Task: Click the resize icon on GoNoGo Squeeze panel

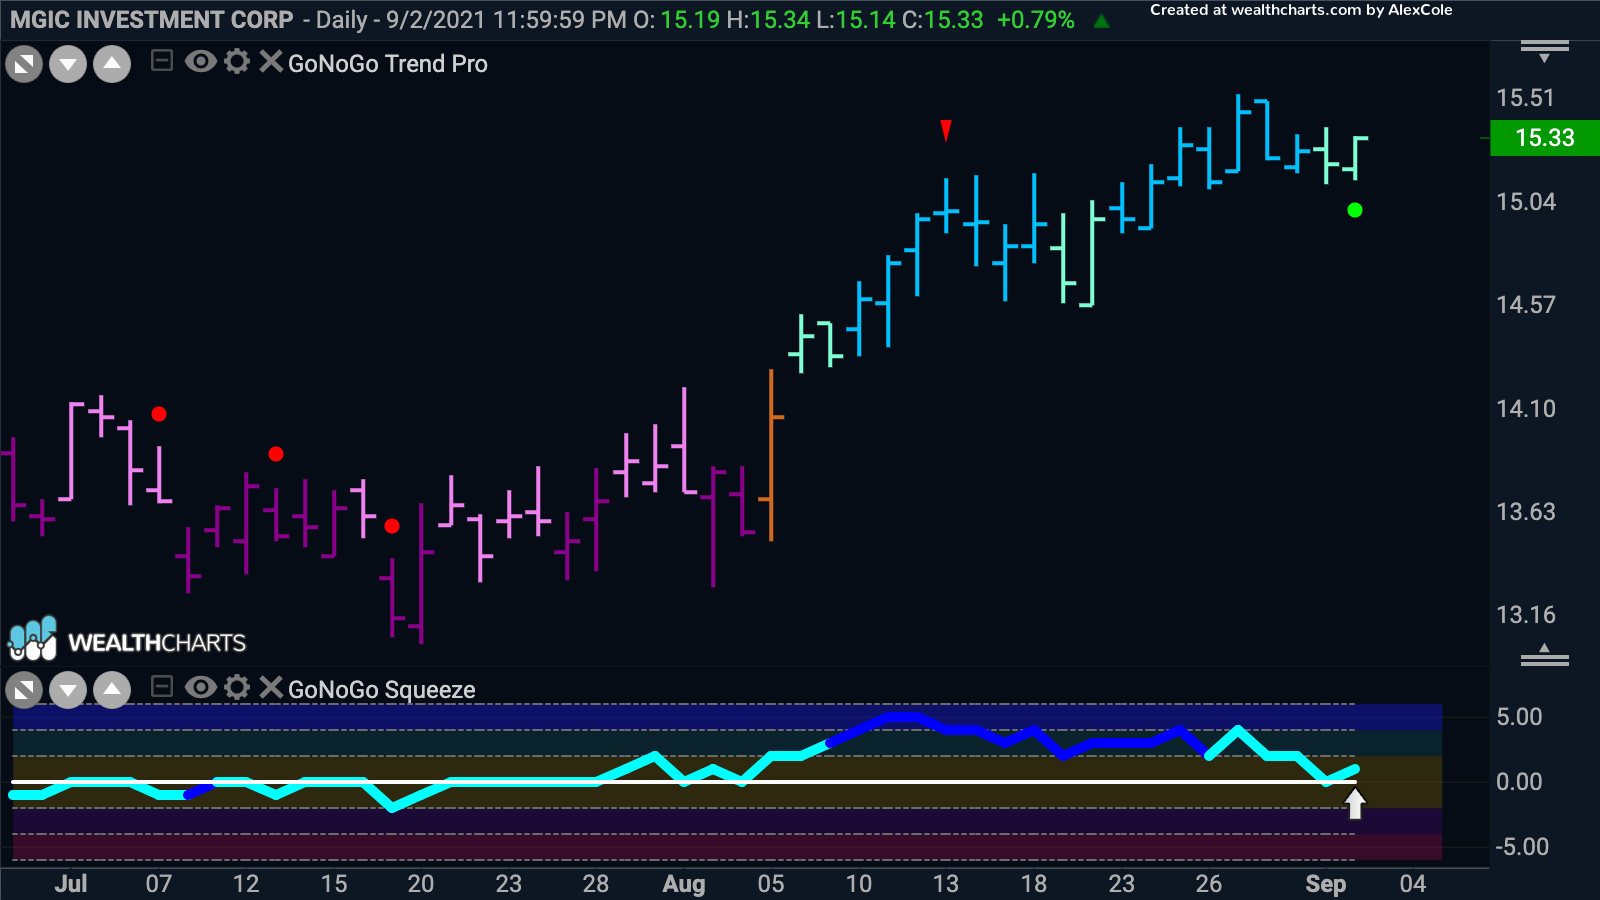Action: pyautogui.click(x=24, y=690)
